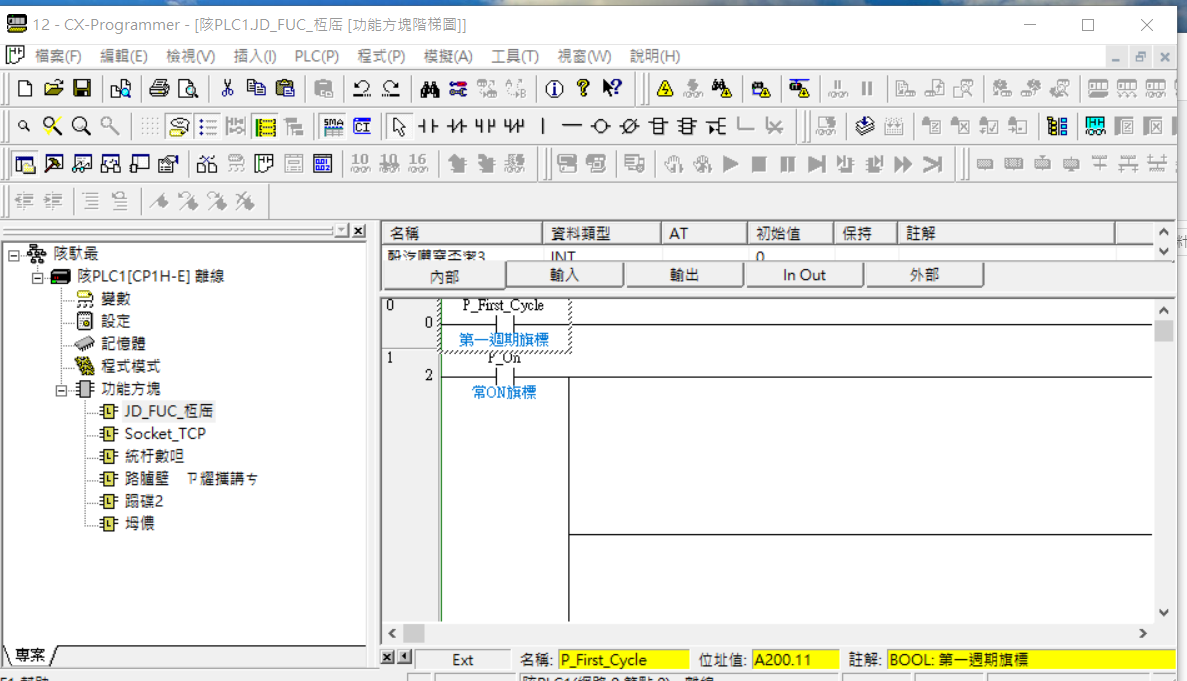Collapse the PLC1[CP1H-E] tree node
Viewport: 1187px width, 681px height.
click(38, 276)
